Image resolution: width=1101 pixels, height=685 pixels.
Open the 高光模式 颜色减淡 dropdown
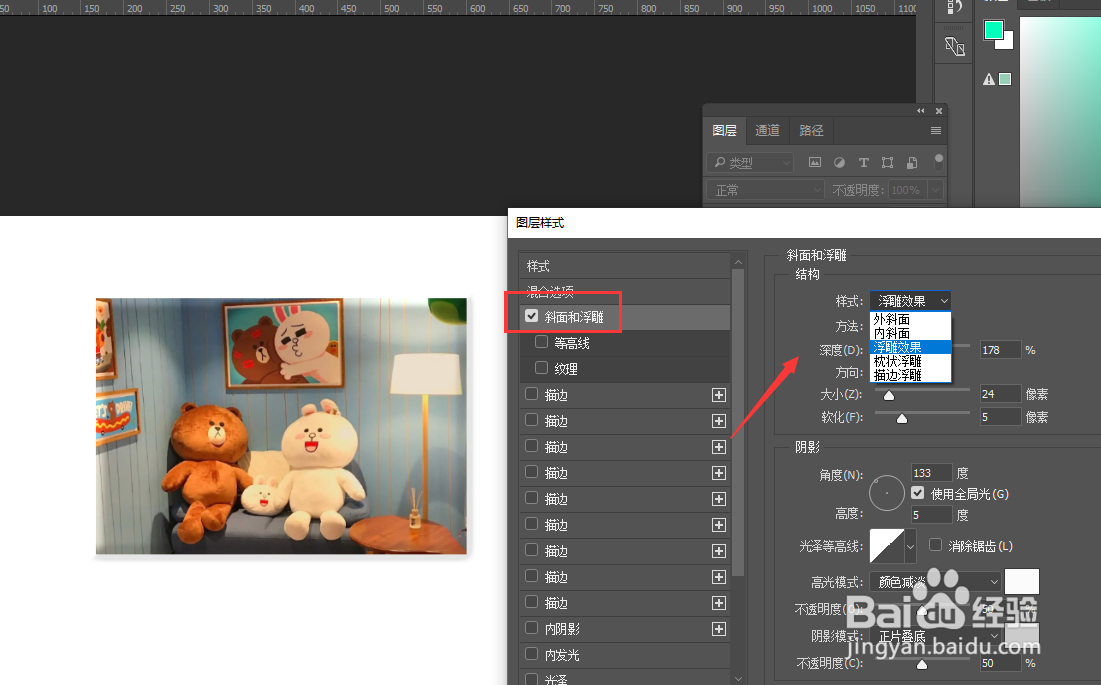pos(935,582)
